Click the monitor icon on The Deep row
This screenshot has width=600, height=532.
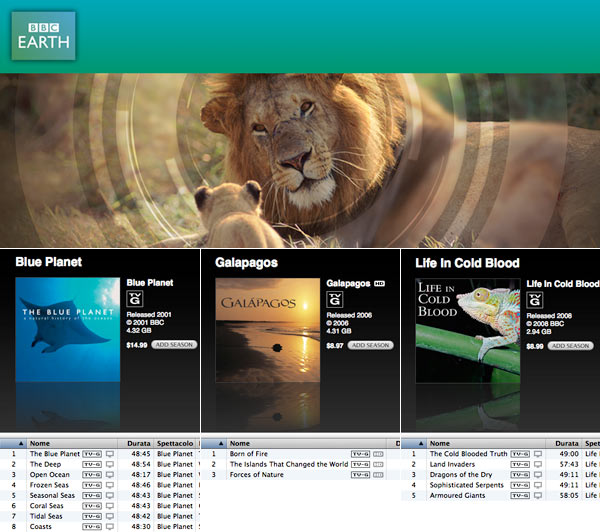[x=110, y=464]
